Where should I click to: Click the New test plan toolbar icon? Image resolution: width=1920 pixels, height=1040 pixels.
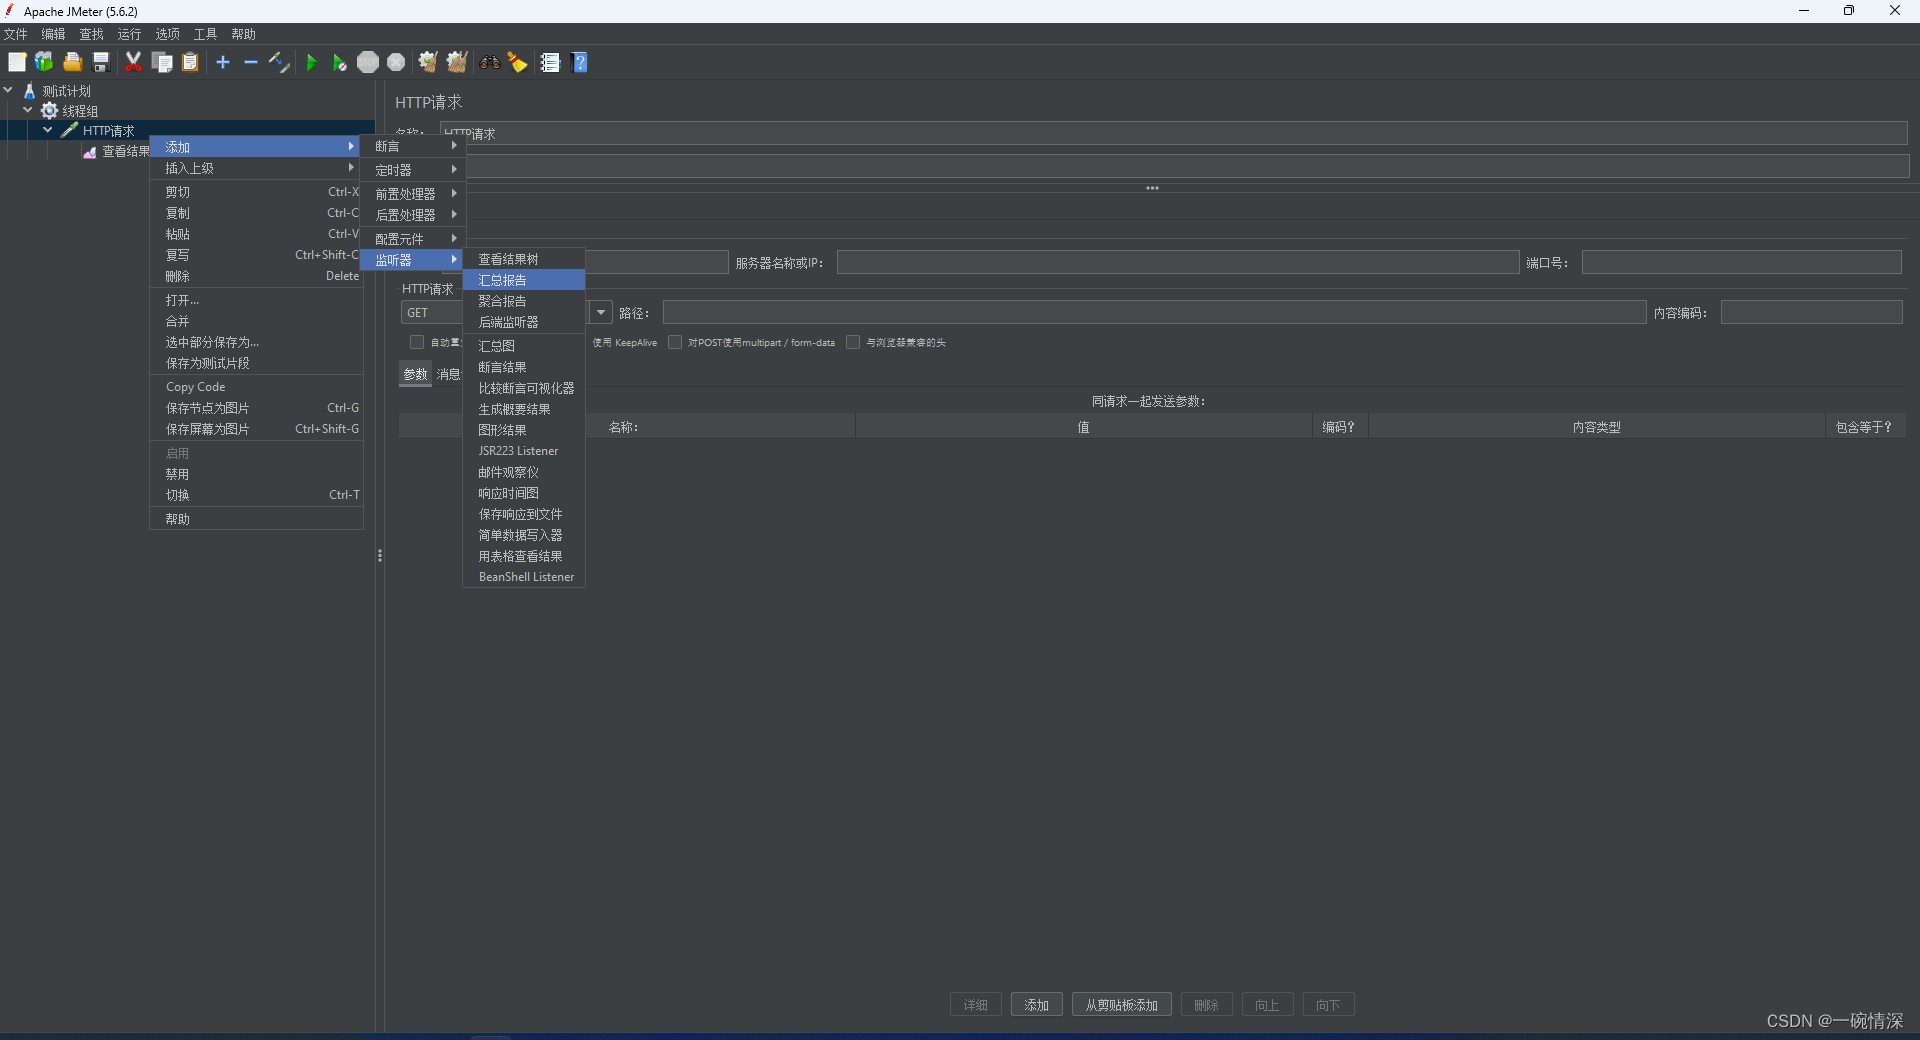17,62
